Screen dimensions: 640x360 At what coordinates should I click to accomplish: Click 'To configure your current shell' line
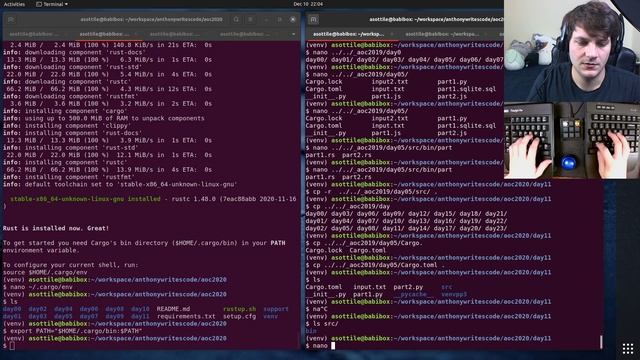pyautogui.click(x=71, y=265)
